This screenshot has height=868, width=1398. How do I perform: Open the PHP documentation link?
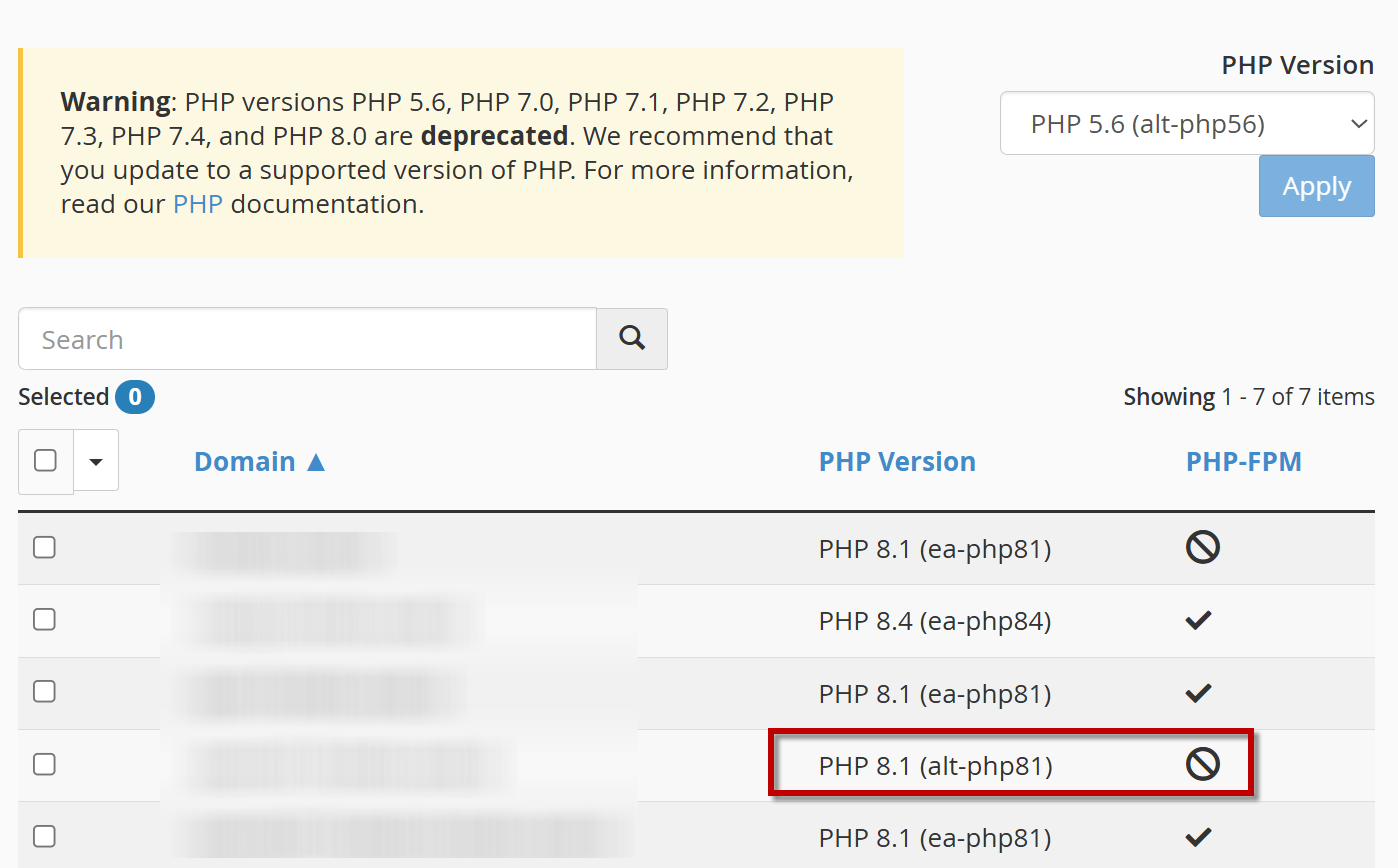click(197, 205)
